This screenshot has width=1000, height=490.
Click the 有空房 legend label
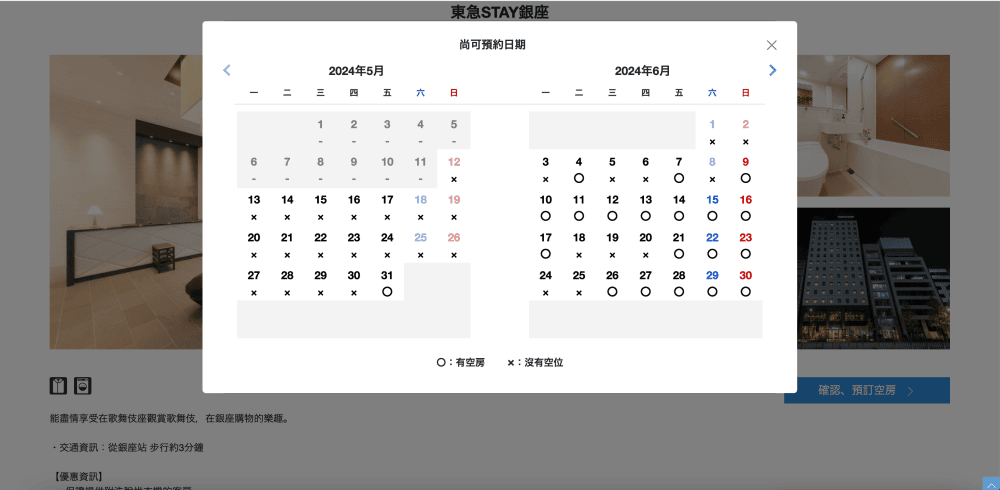click(x=470, y=362)
